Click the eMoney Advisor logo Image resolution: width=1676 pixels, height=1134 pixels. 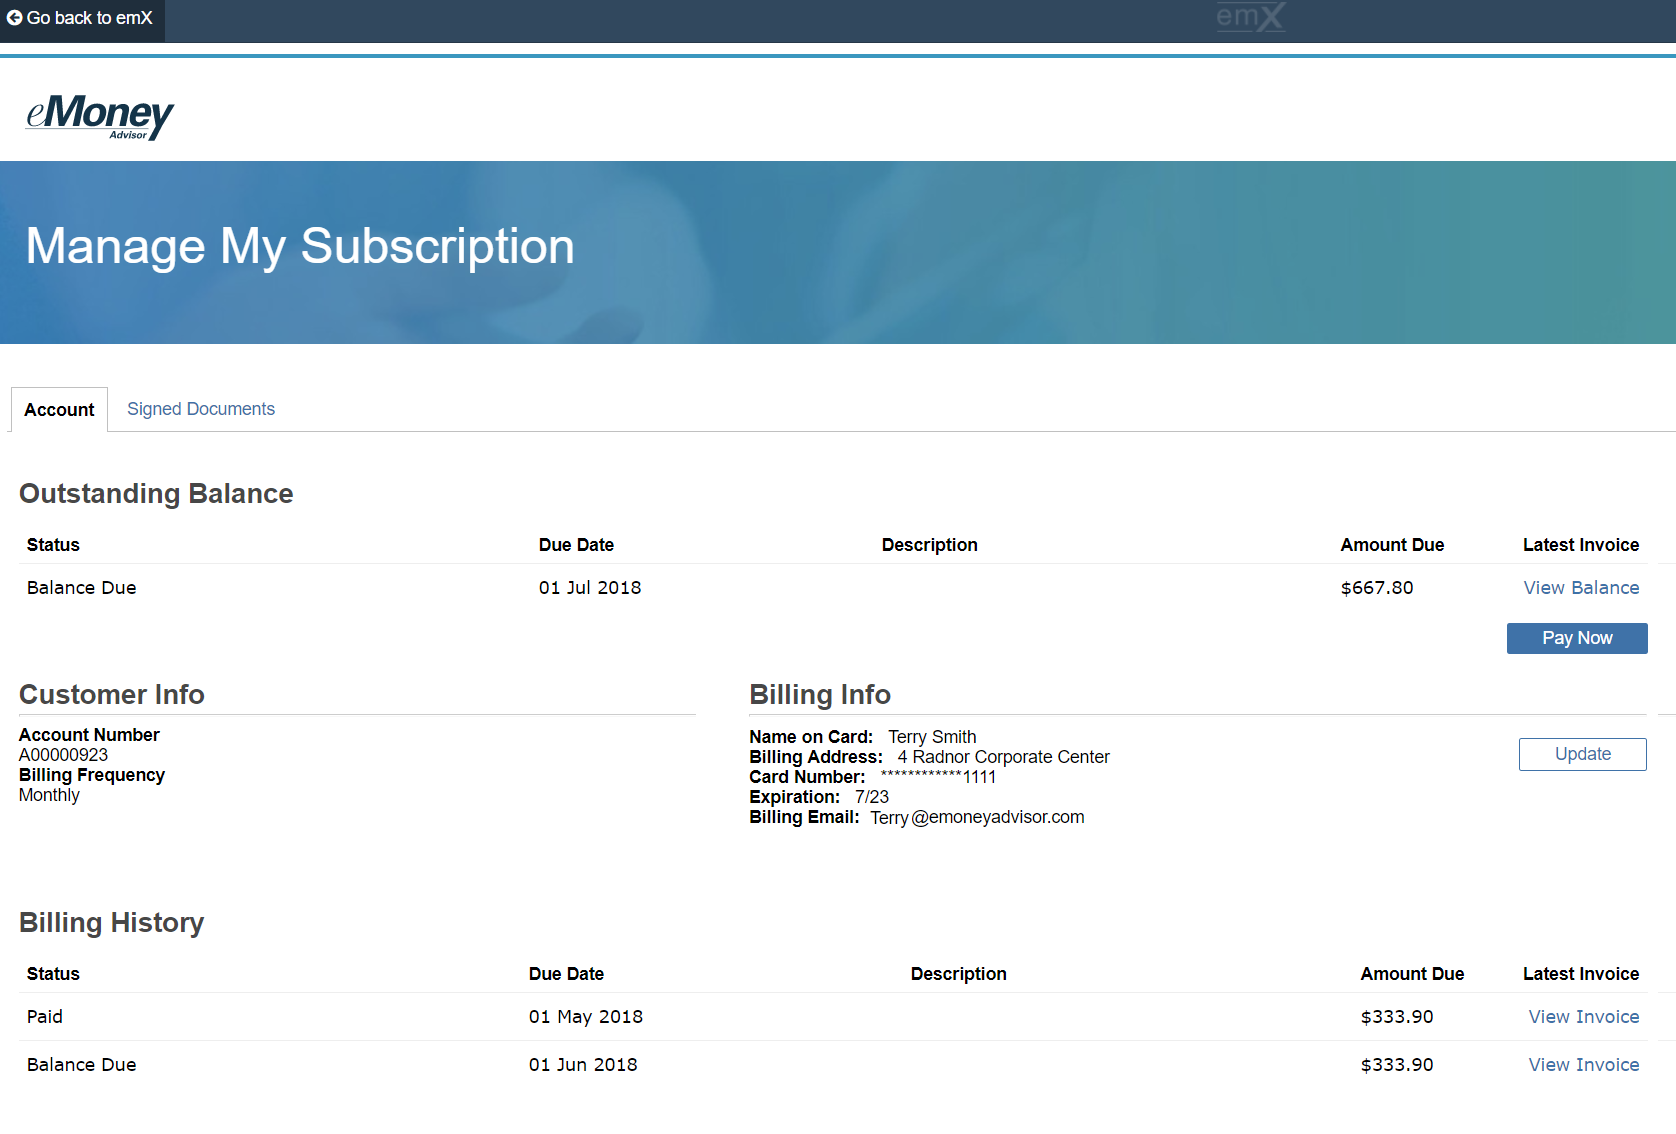pos(100,116)
